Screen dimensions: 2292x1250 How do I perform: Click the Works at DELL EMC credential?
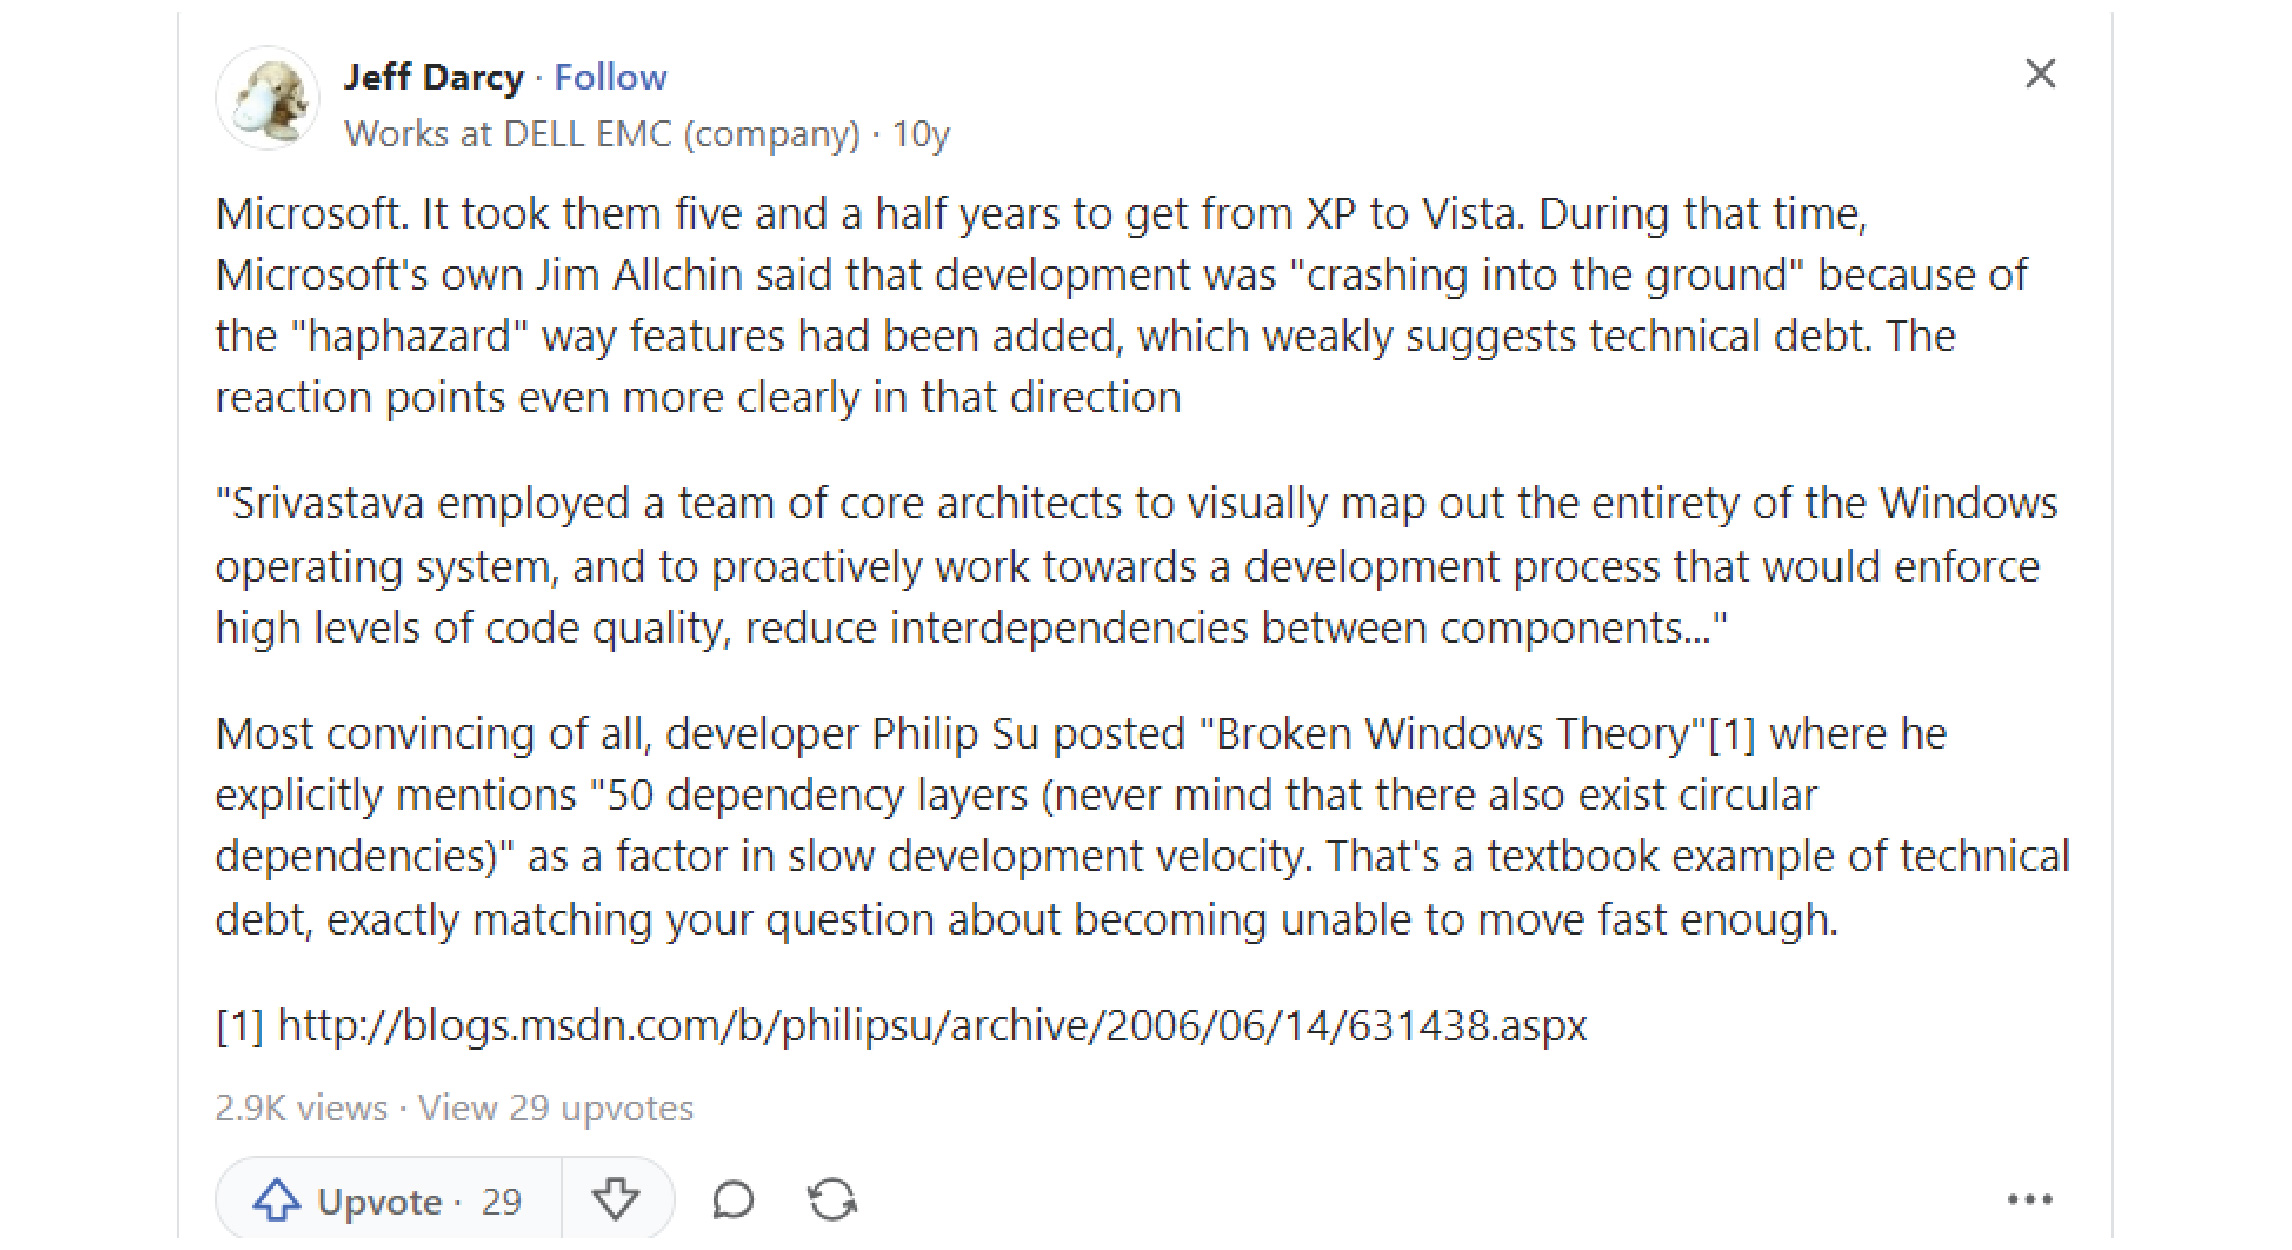click(602, 134)
